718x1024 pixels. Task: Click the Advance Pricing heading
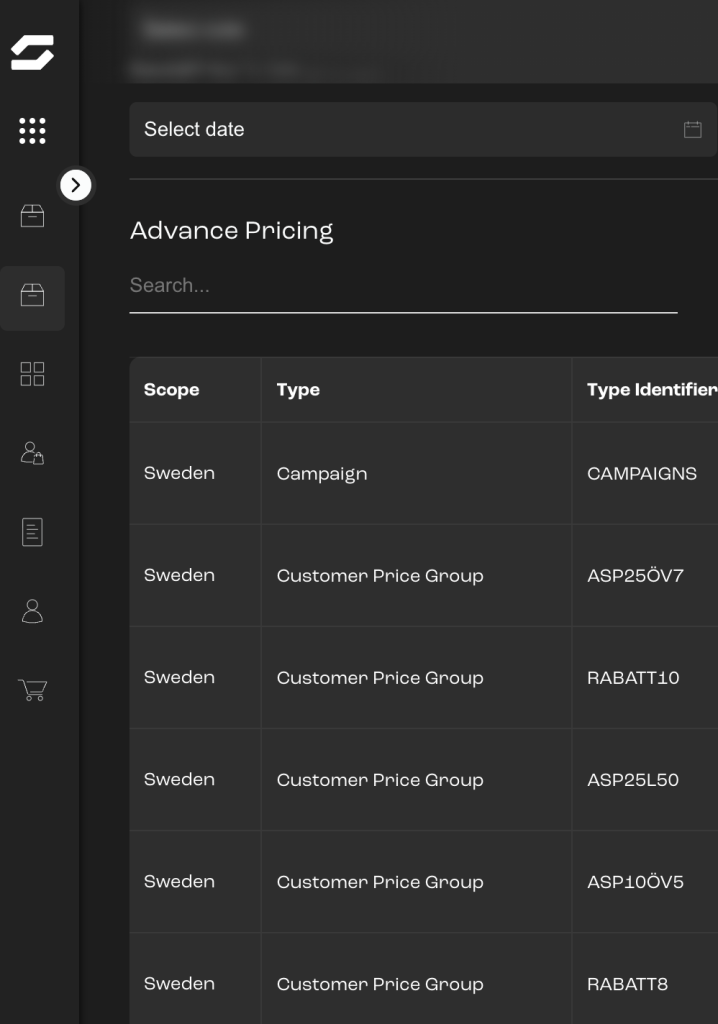point(231,231)
